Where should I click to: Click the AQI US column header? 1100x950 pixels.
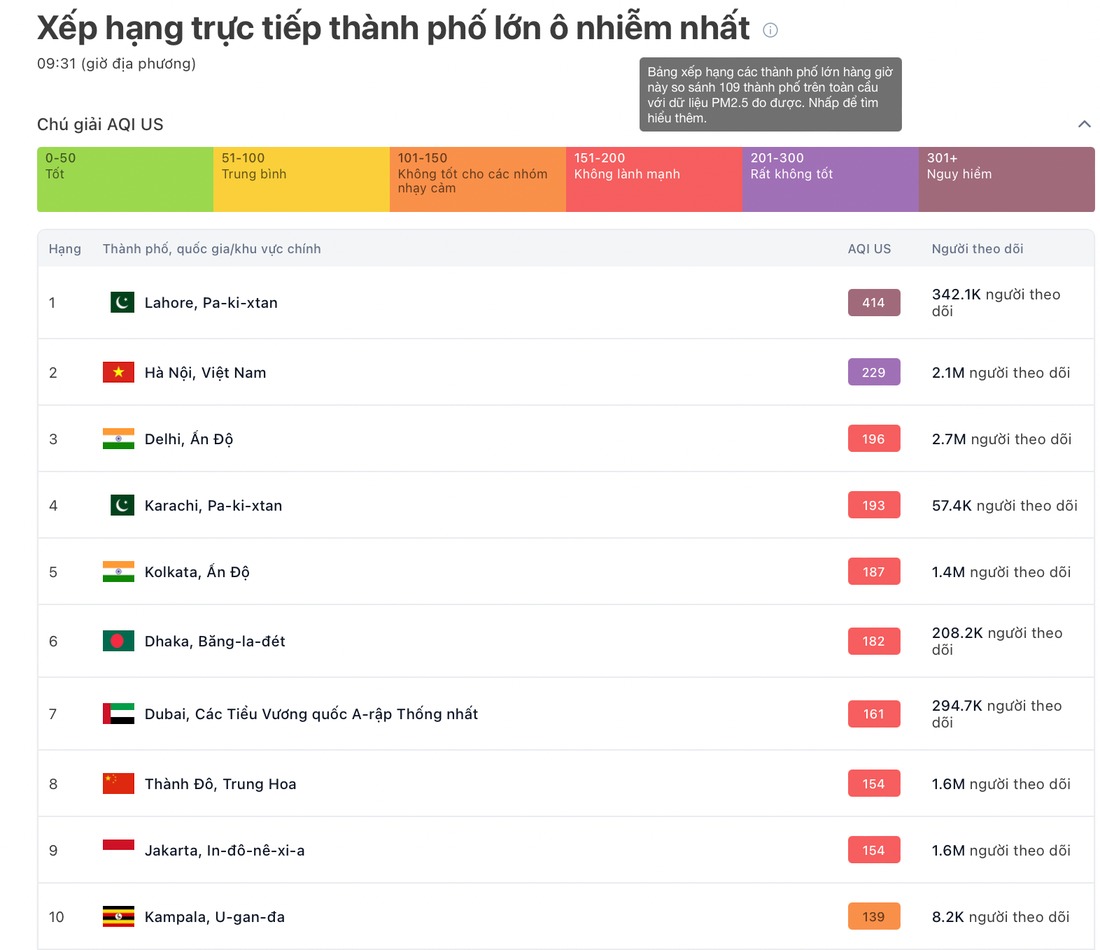[869, 249]
